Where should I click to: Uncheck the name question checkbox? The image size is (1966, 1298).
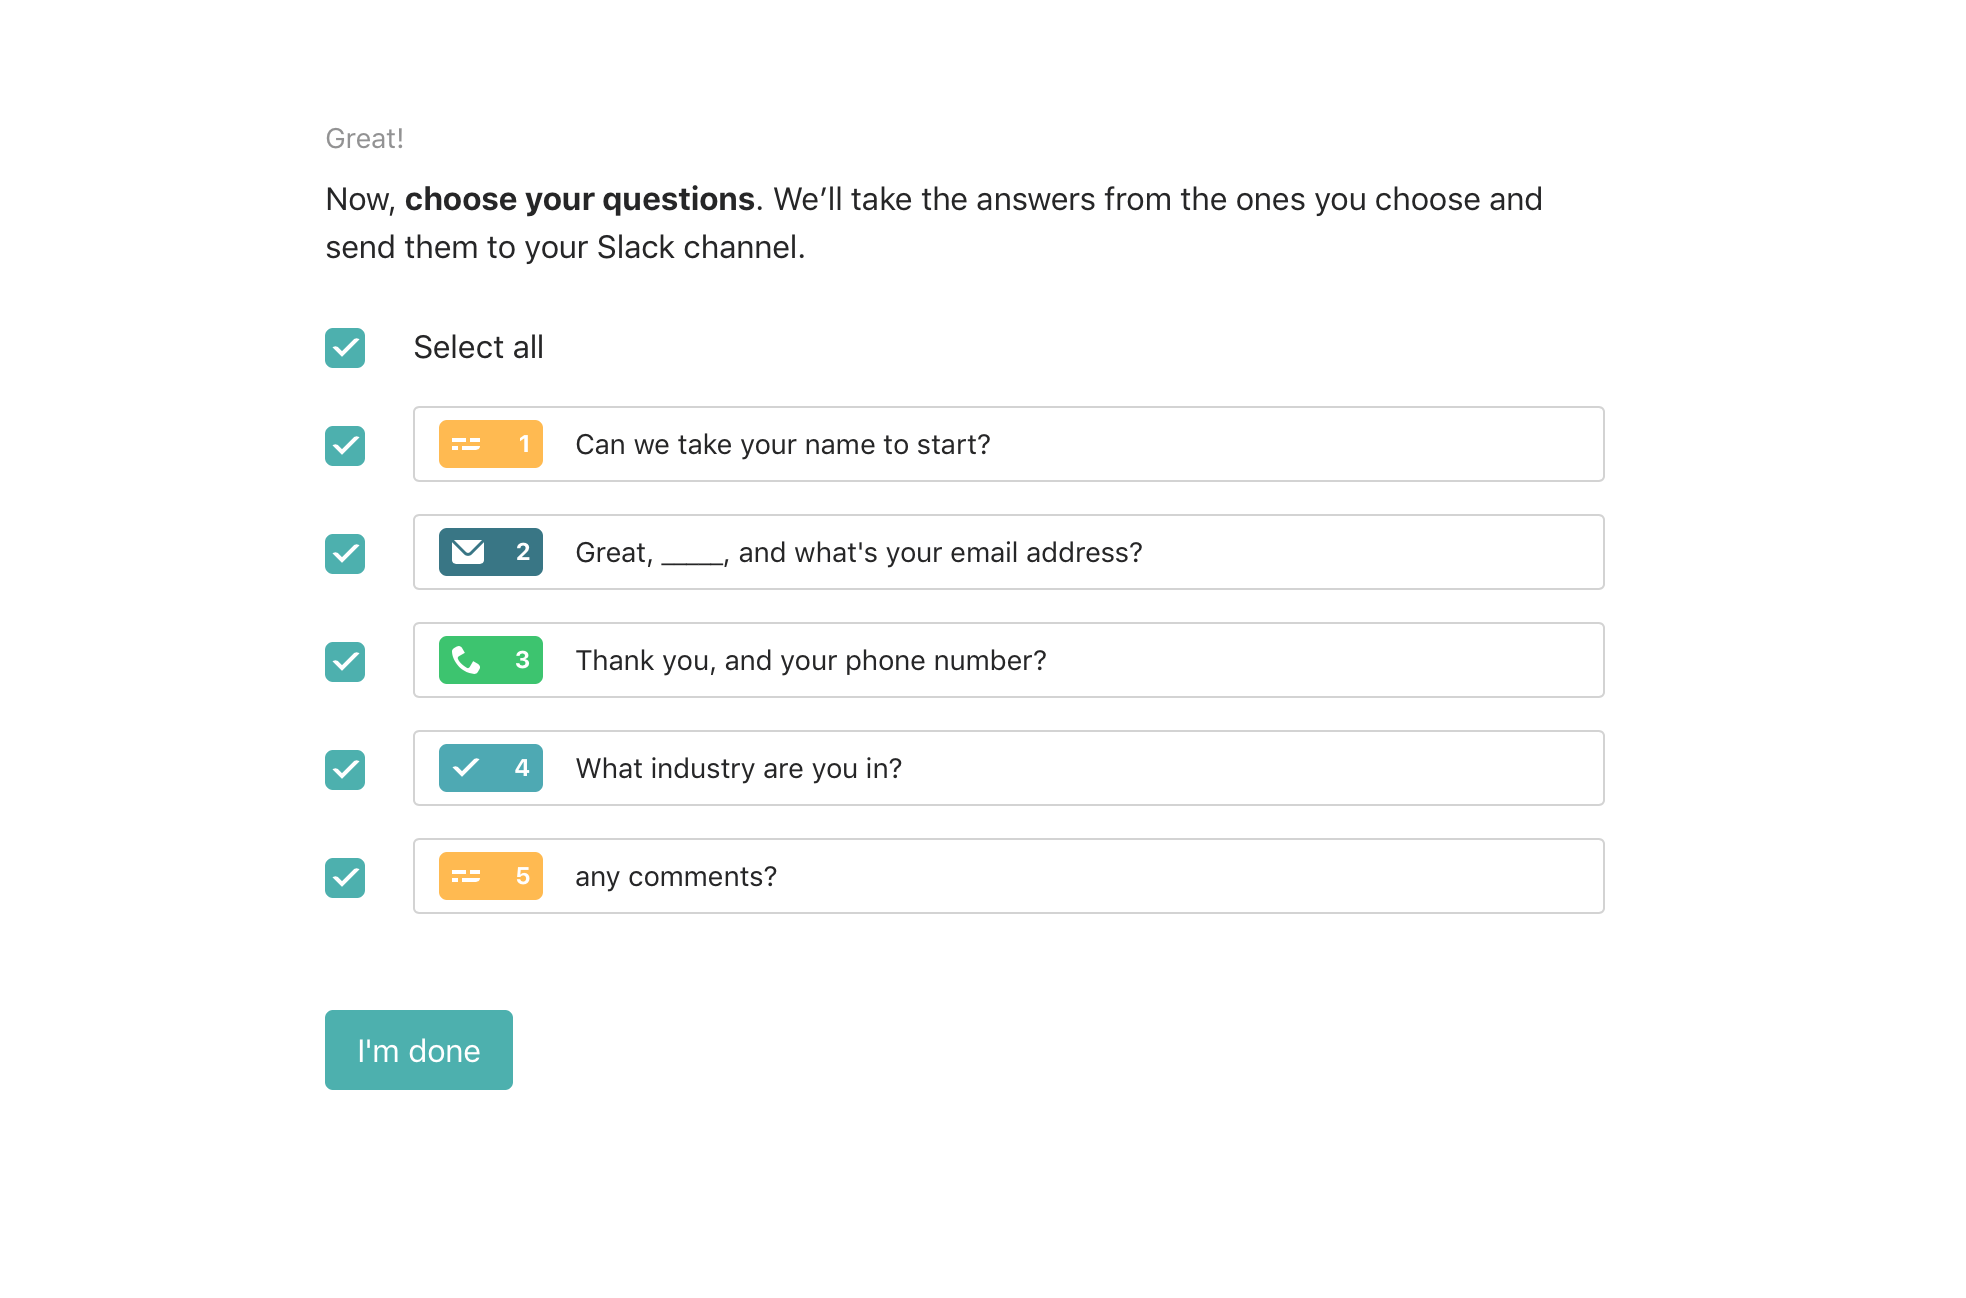[345, 446]
